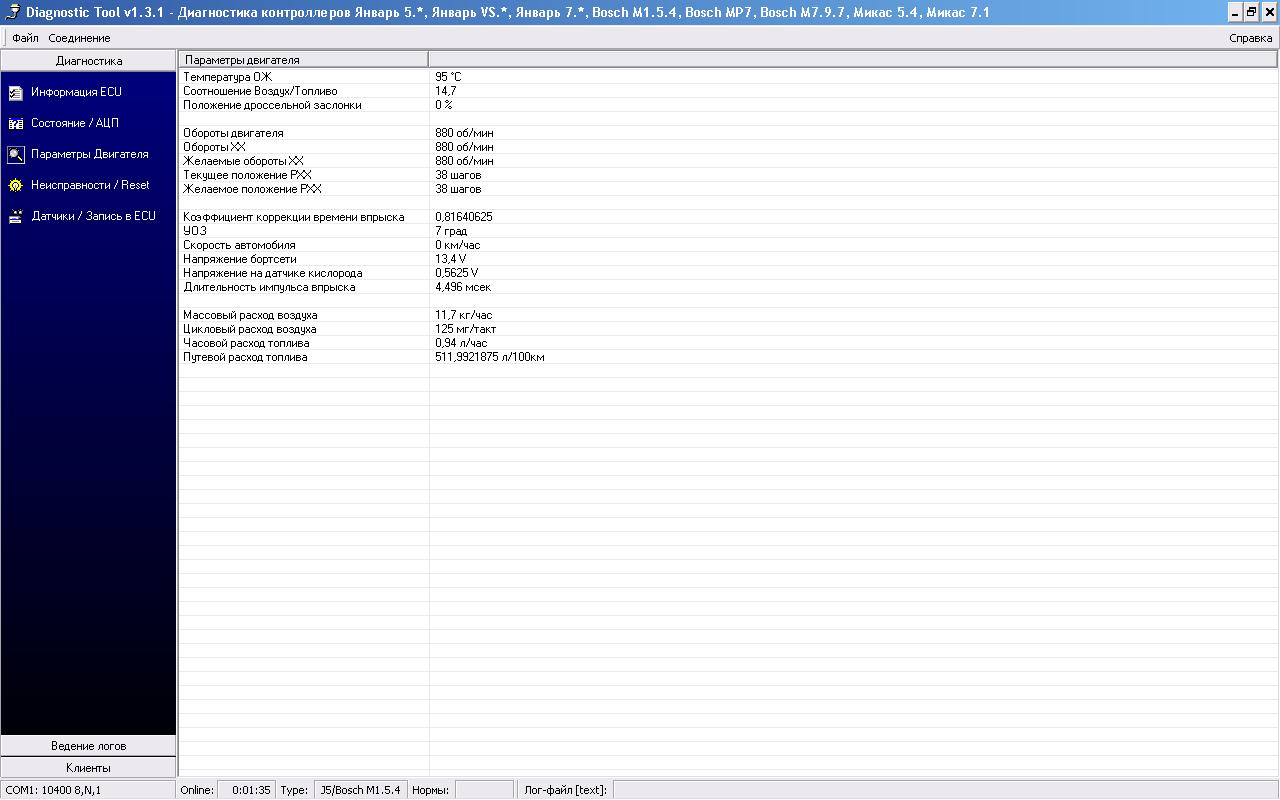
Task: Select the Диагностика panel header
Action: [x=88, y=61]
